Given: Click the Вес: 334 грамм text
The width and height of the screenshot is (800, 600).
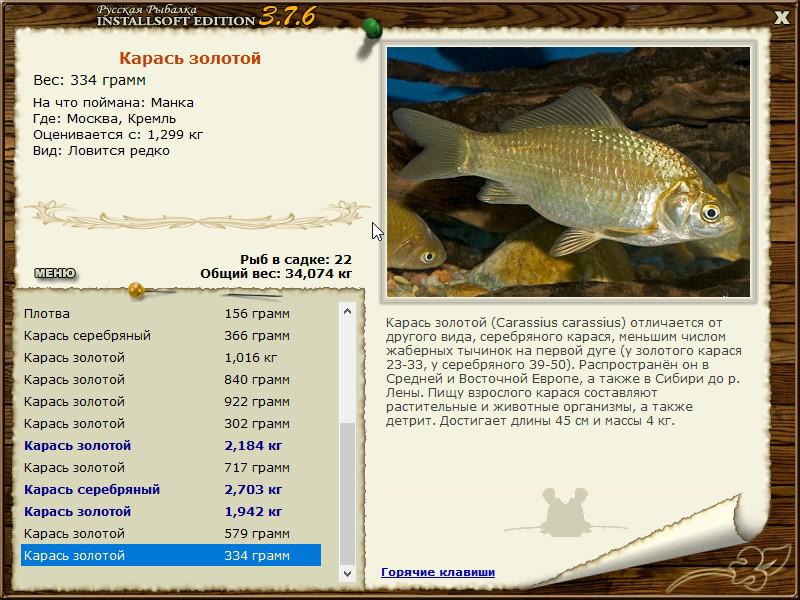Looking at the screenshot, I should point(90,80).
